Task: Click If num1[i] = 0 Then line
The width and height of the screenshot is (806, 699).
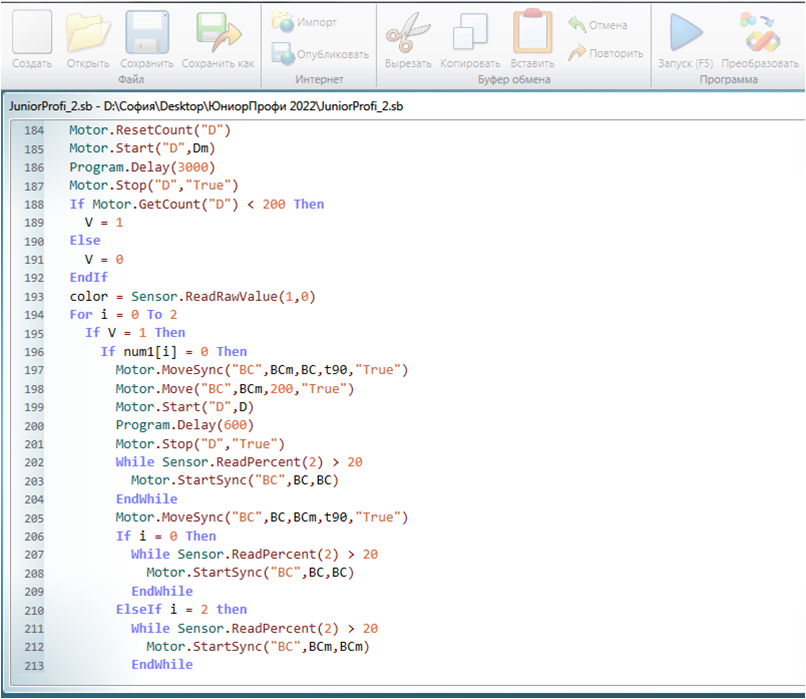Action: tap(174, 352)
